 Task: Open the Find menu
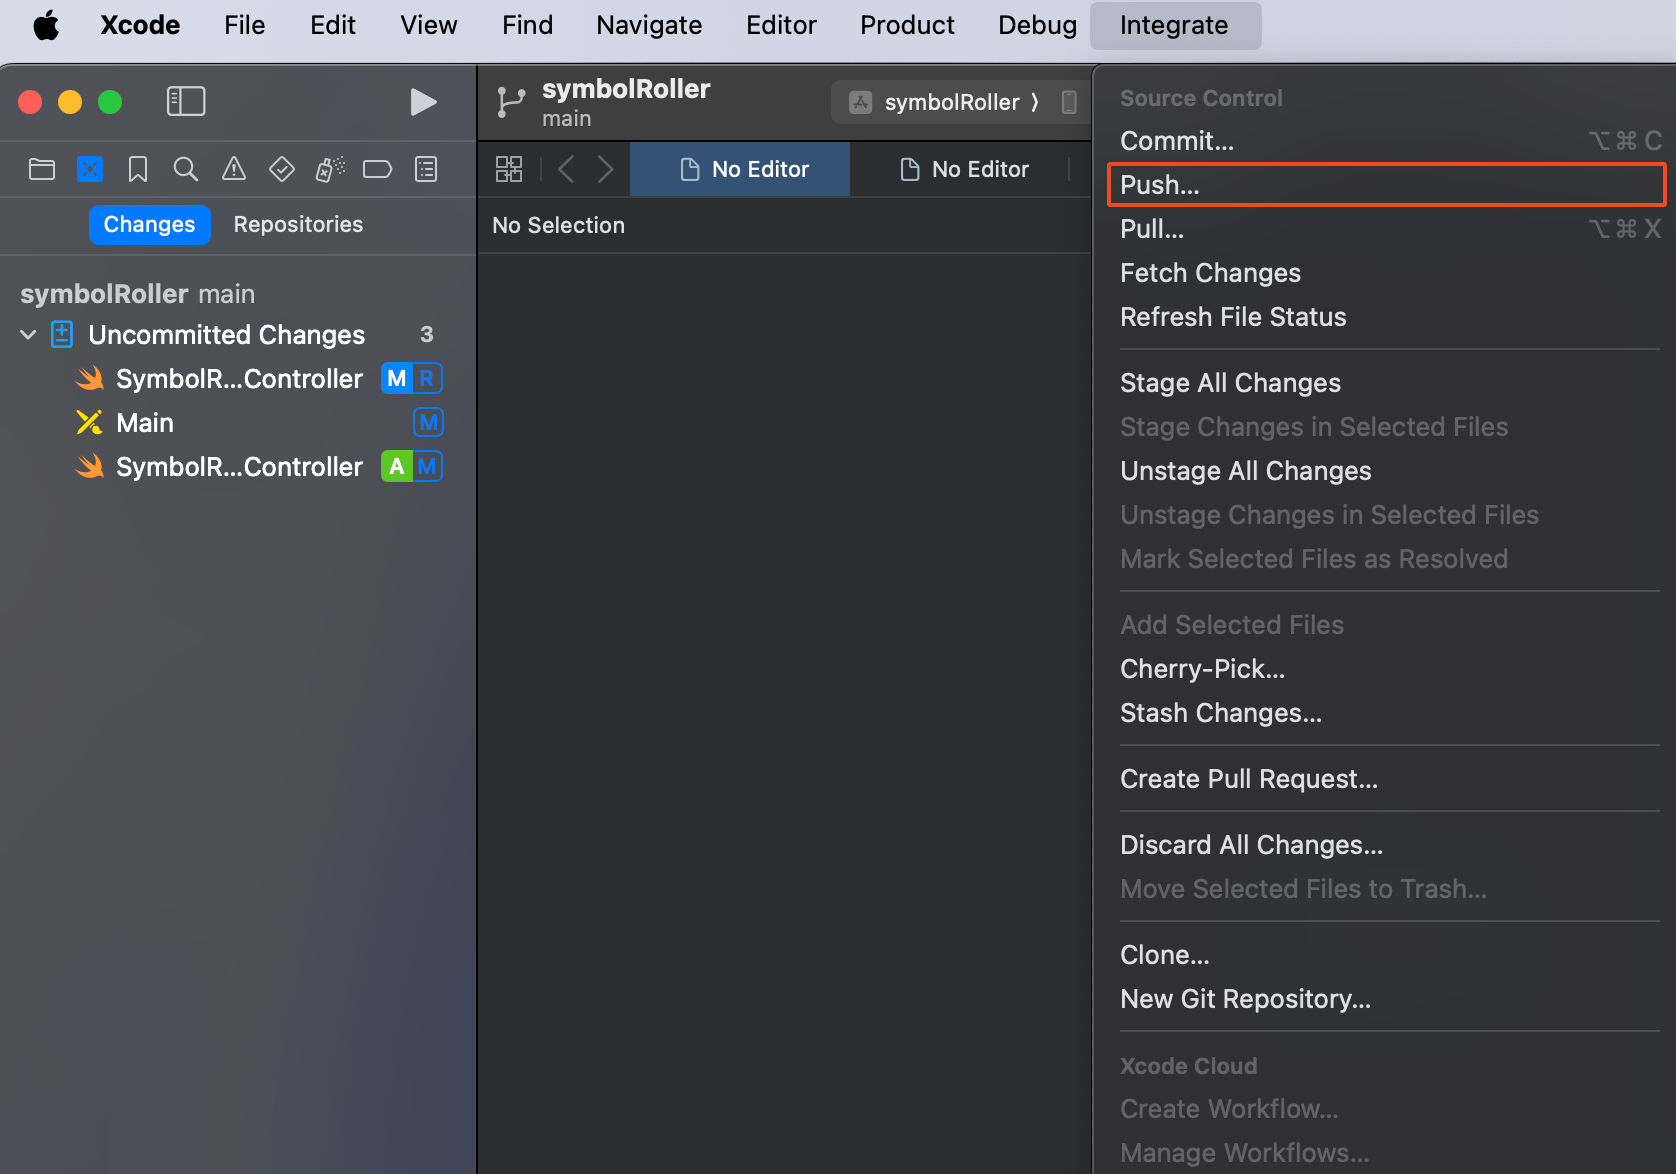pos(527,25)
